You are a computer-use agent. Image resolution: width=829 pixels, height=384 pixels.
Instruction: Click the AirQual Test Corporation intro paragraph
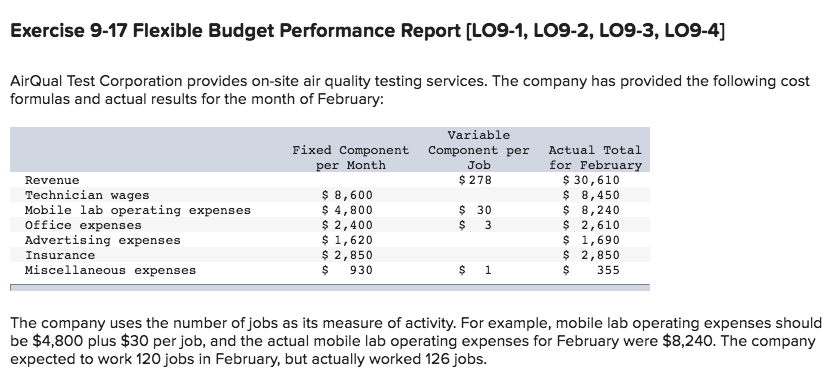click(x=410, y=90)
